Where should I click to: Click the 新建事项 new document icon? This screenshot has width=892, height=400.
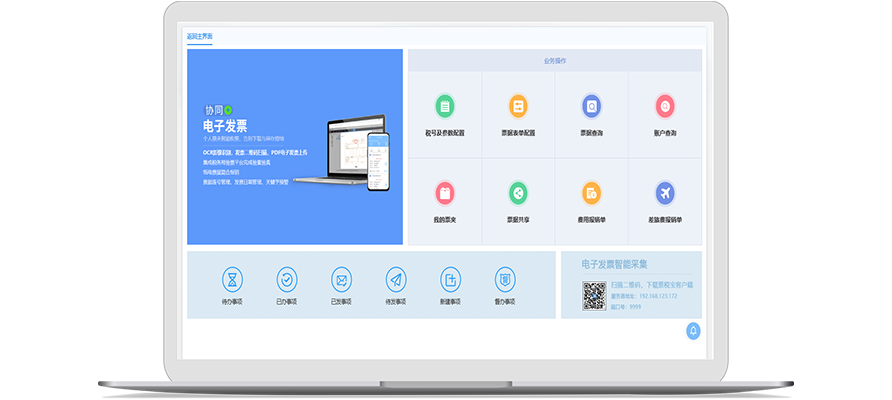(x=450, y=279)
